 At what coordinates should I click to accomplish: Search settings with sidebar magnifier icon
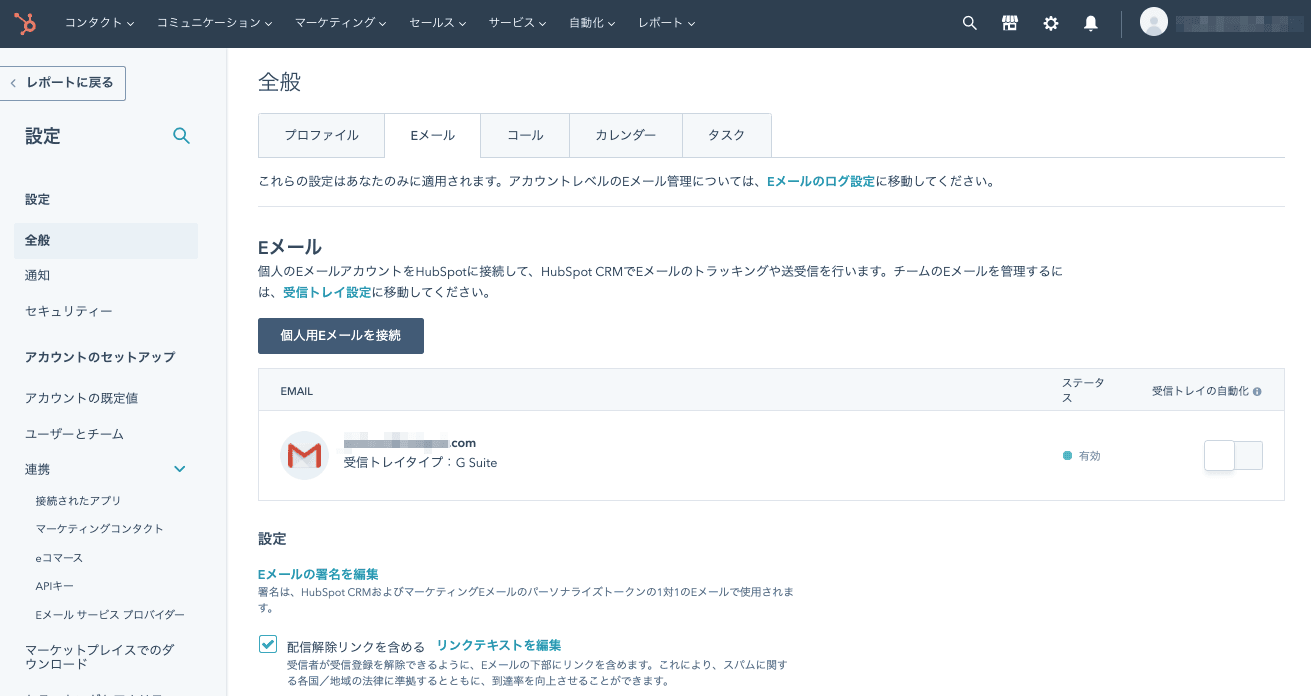coord(181,135)
